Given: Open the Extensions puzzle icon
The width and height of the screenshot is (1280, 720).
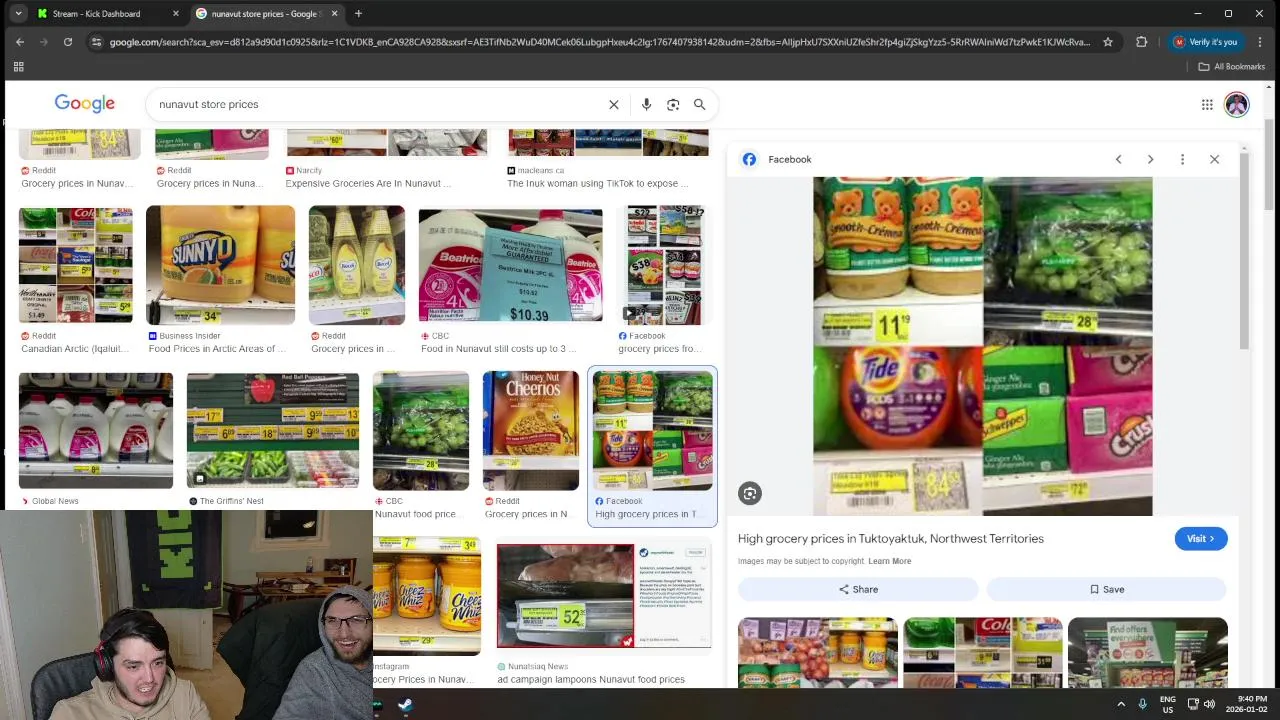Looking at the screenshot, I should 1142,42.
